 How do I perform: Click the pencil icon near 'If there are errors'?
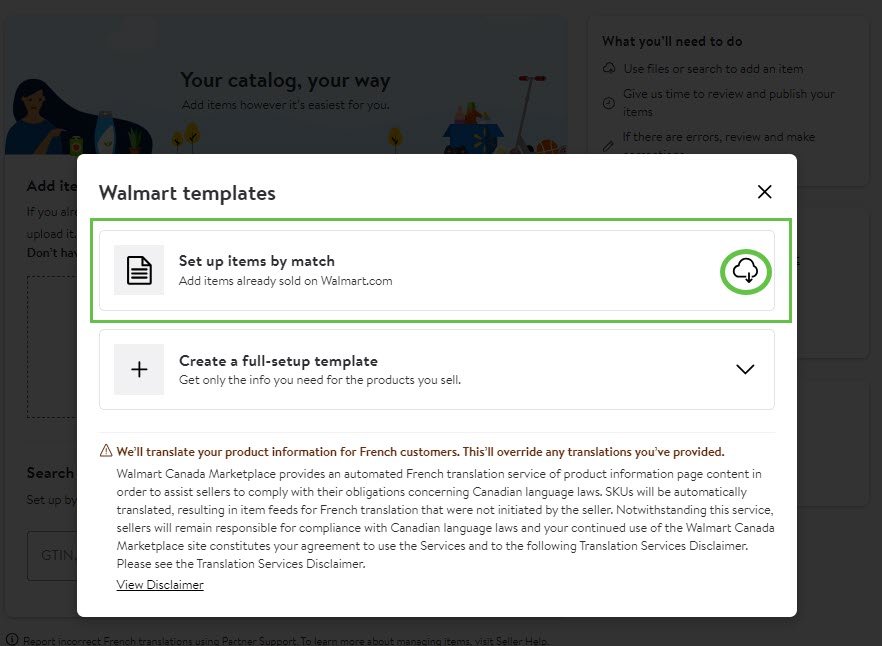tap(609, 145)
